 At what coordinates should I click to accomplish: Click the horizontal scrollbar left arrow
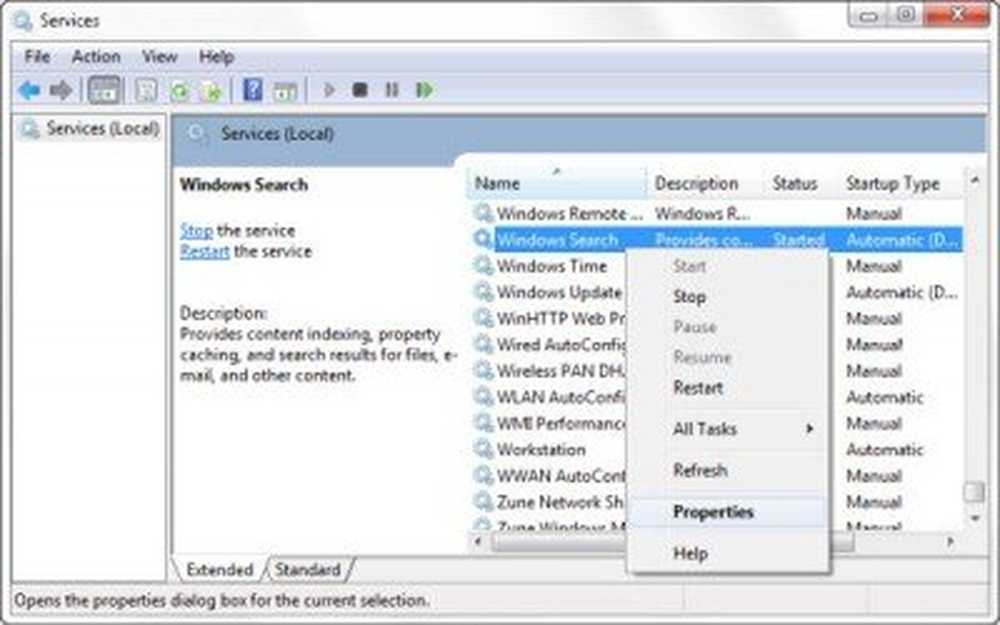[478, 542]
